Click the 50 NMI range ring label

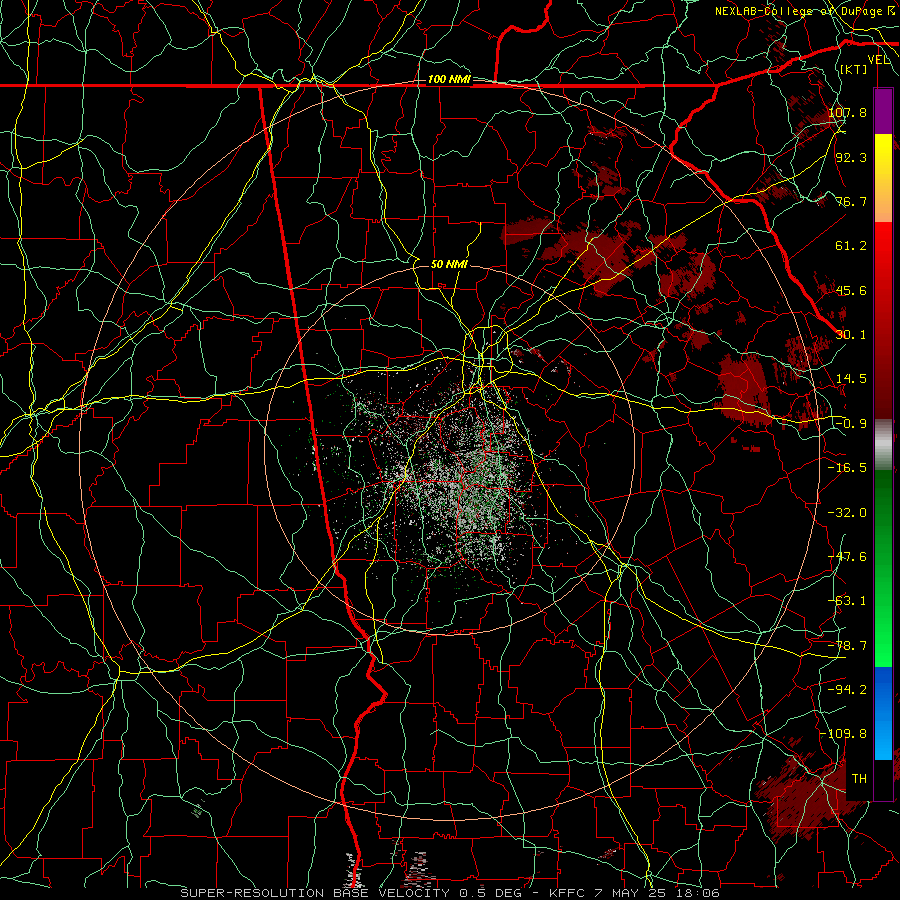(x=449, y=265)
